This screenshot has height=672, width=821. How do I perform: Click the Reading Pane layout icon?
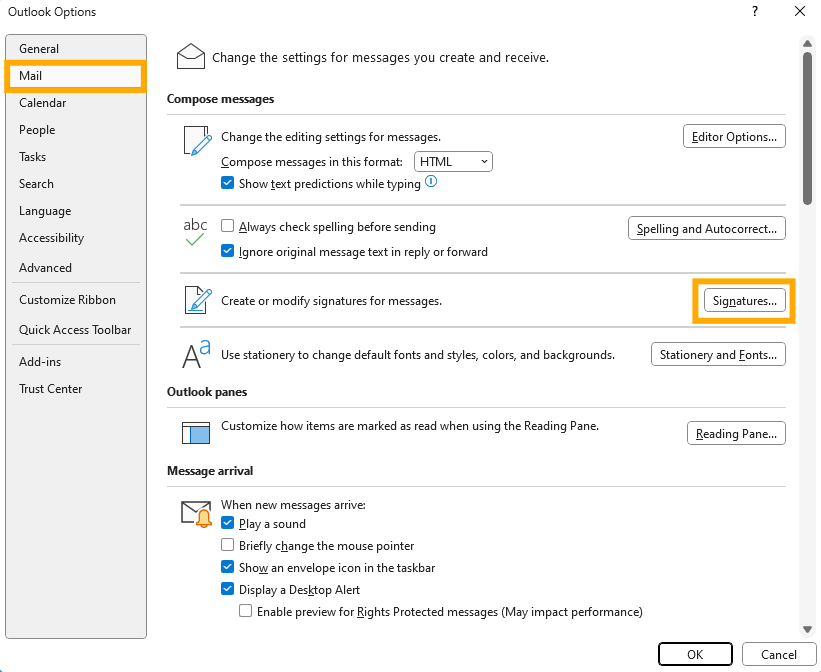point(196,433)
